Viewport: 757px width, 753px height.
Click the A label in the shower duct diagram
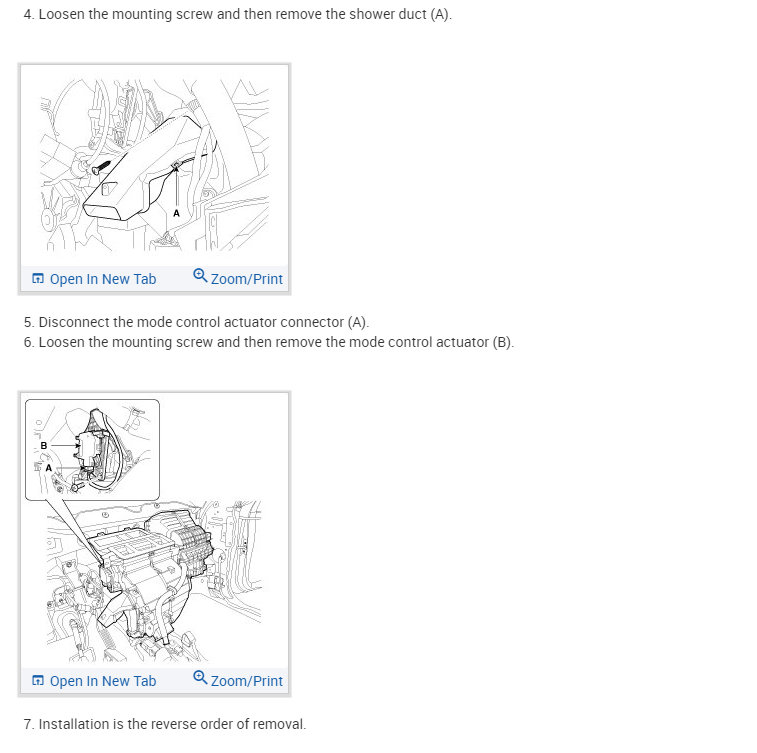(176, 213)
